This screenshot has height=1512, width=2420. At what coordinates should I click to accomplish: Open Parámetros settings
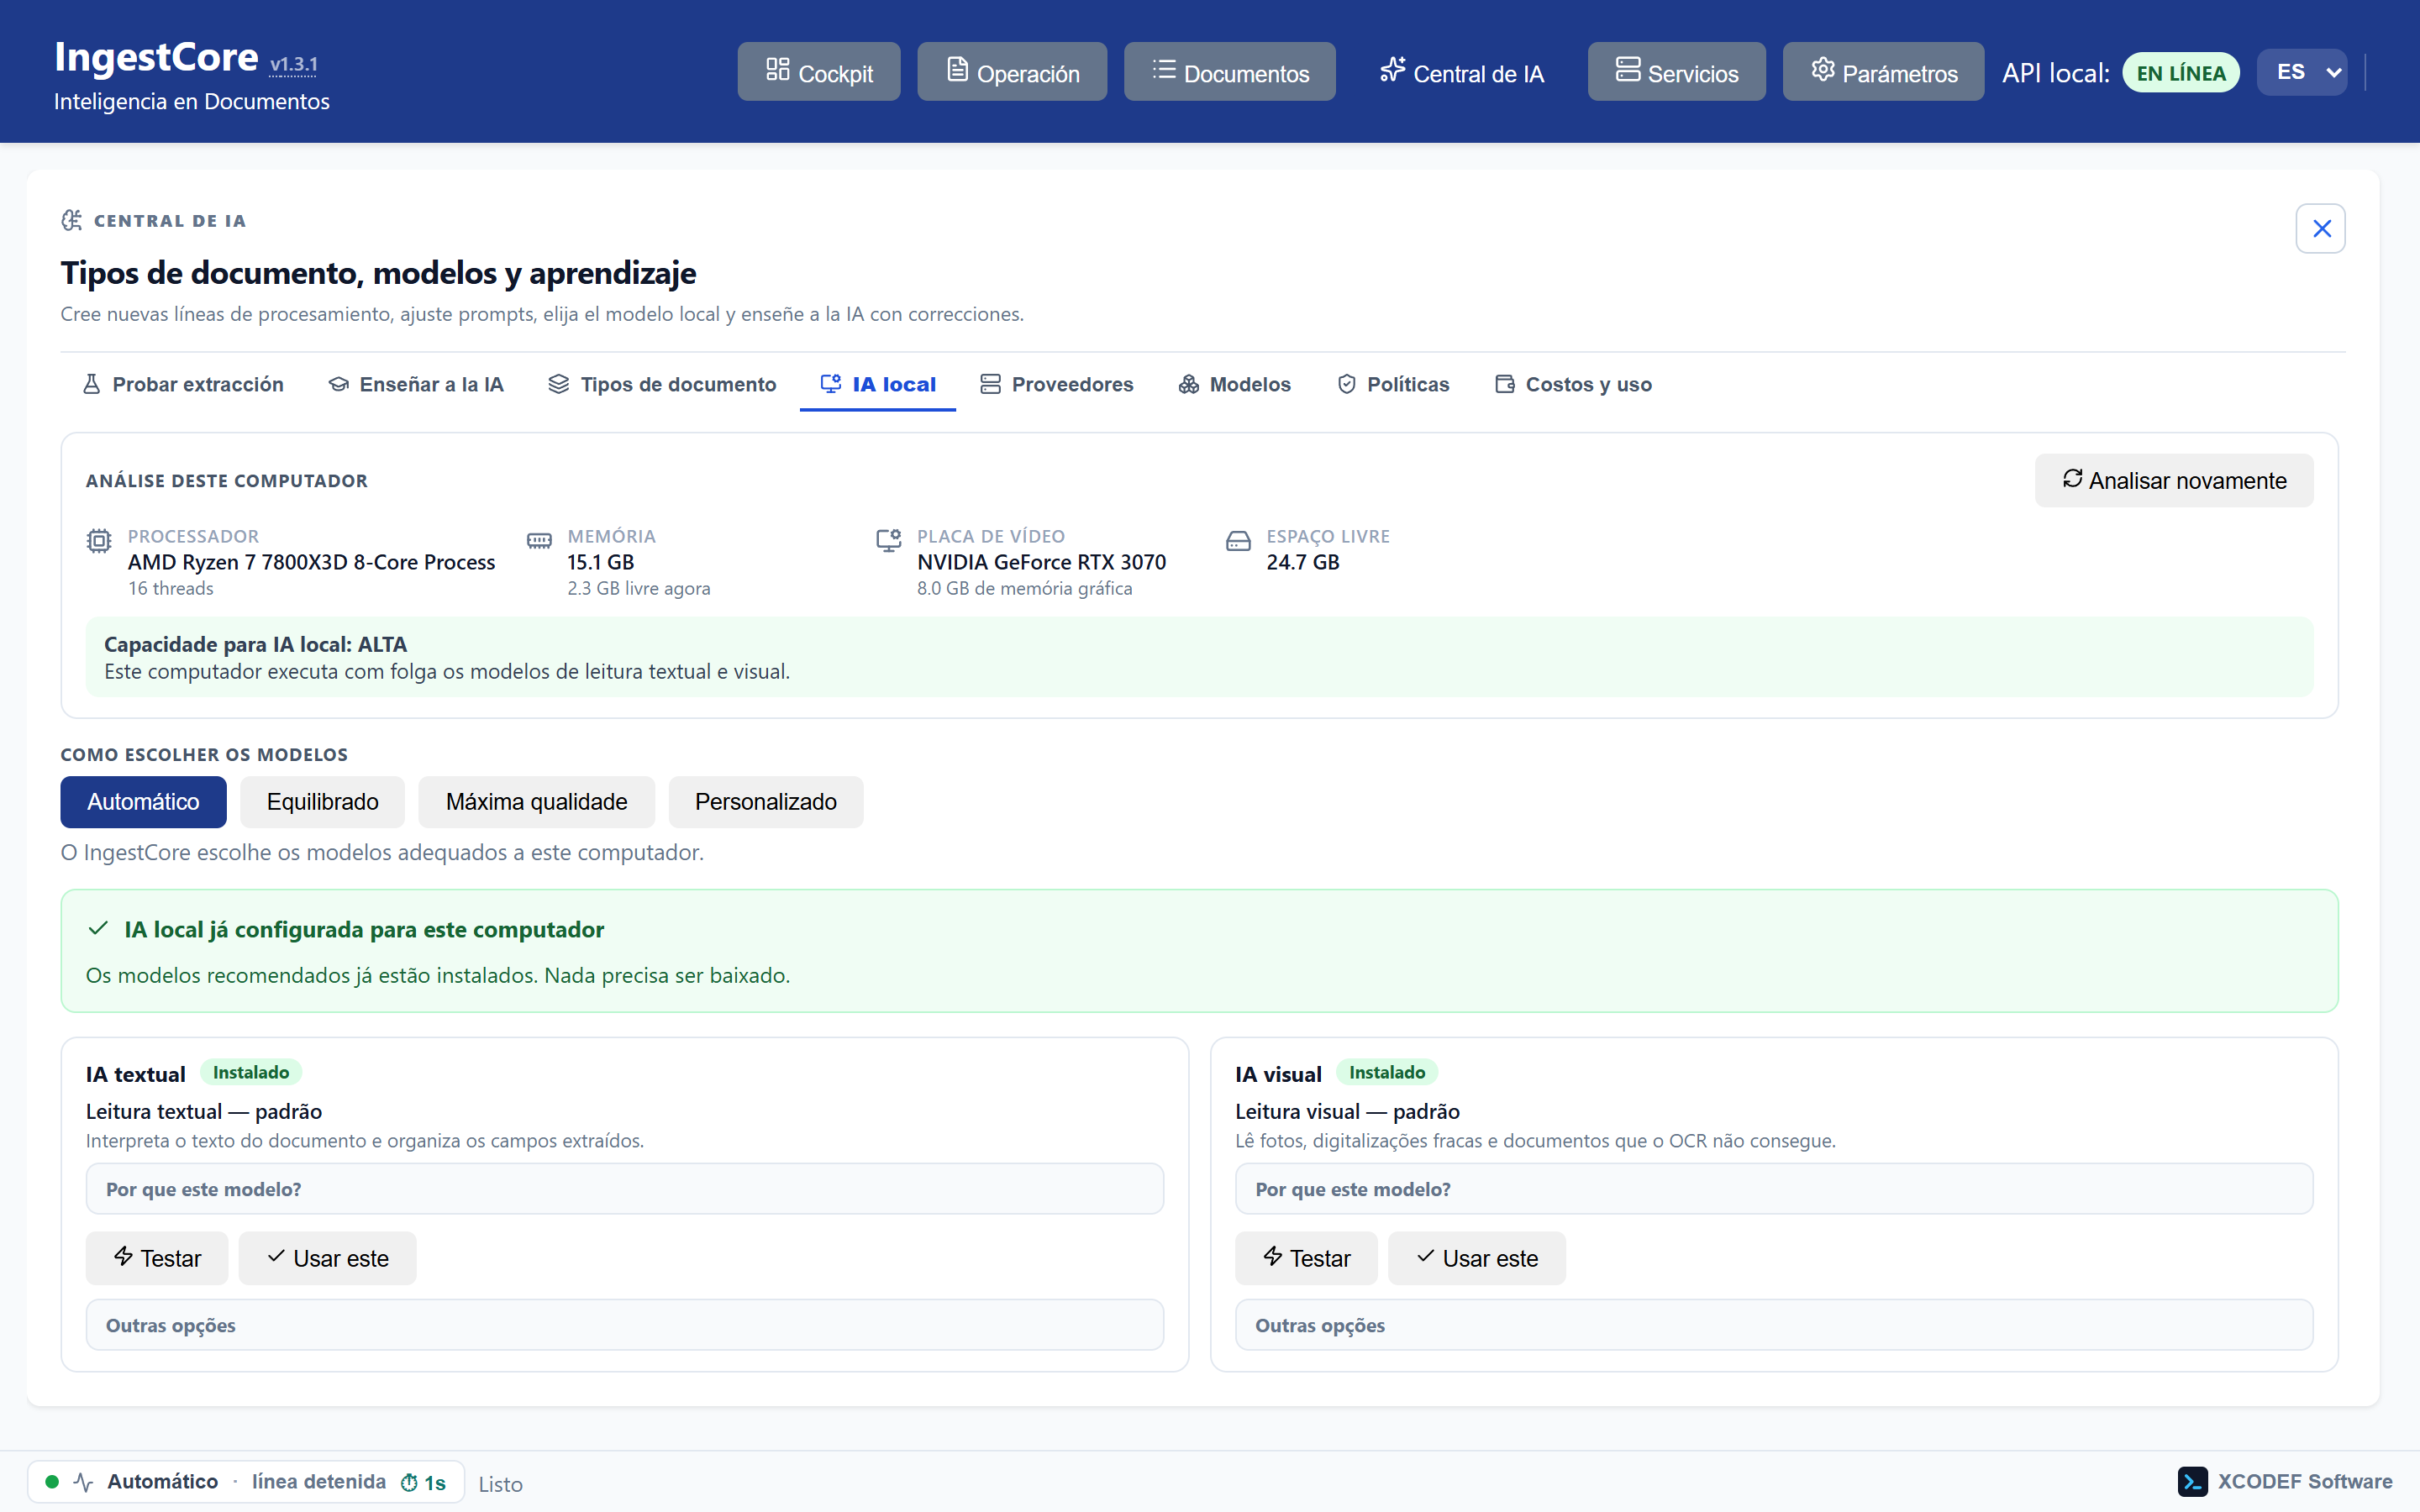pyautogui.click(x=1883, y=71)
